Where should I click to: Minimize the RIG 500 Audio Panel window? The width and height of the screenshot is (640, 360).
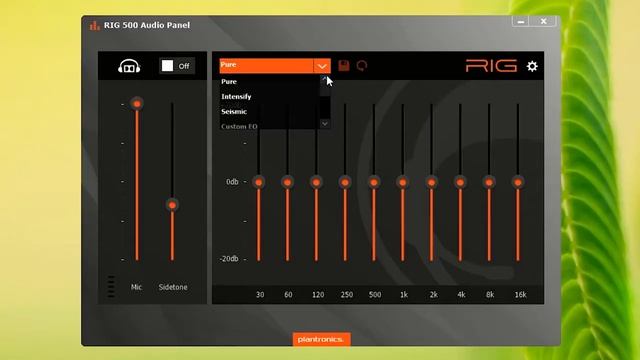[x=521, y=22]
